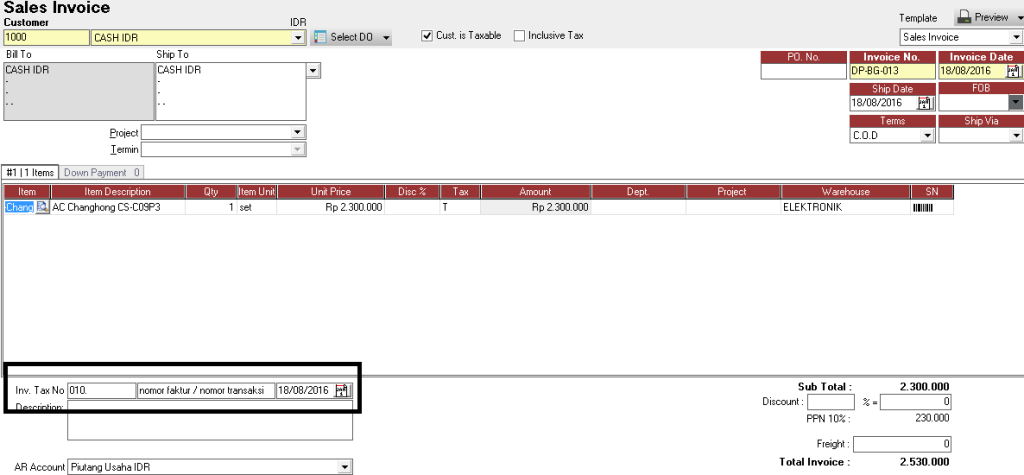Viewport: 1024px width, 475px height.
Task: Open the AR Account dropdown
Action: click(345, 467)
